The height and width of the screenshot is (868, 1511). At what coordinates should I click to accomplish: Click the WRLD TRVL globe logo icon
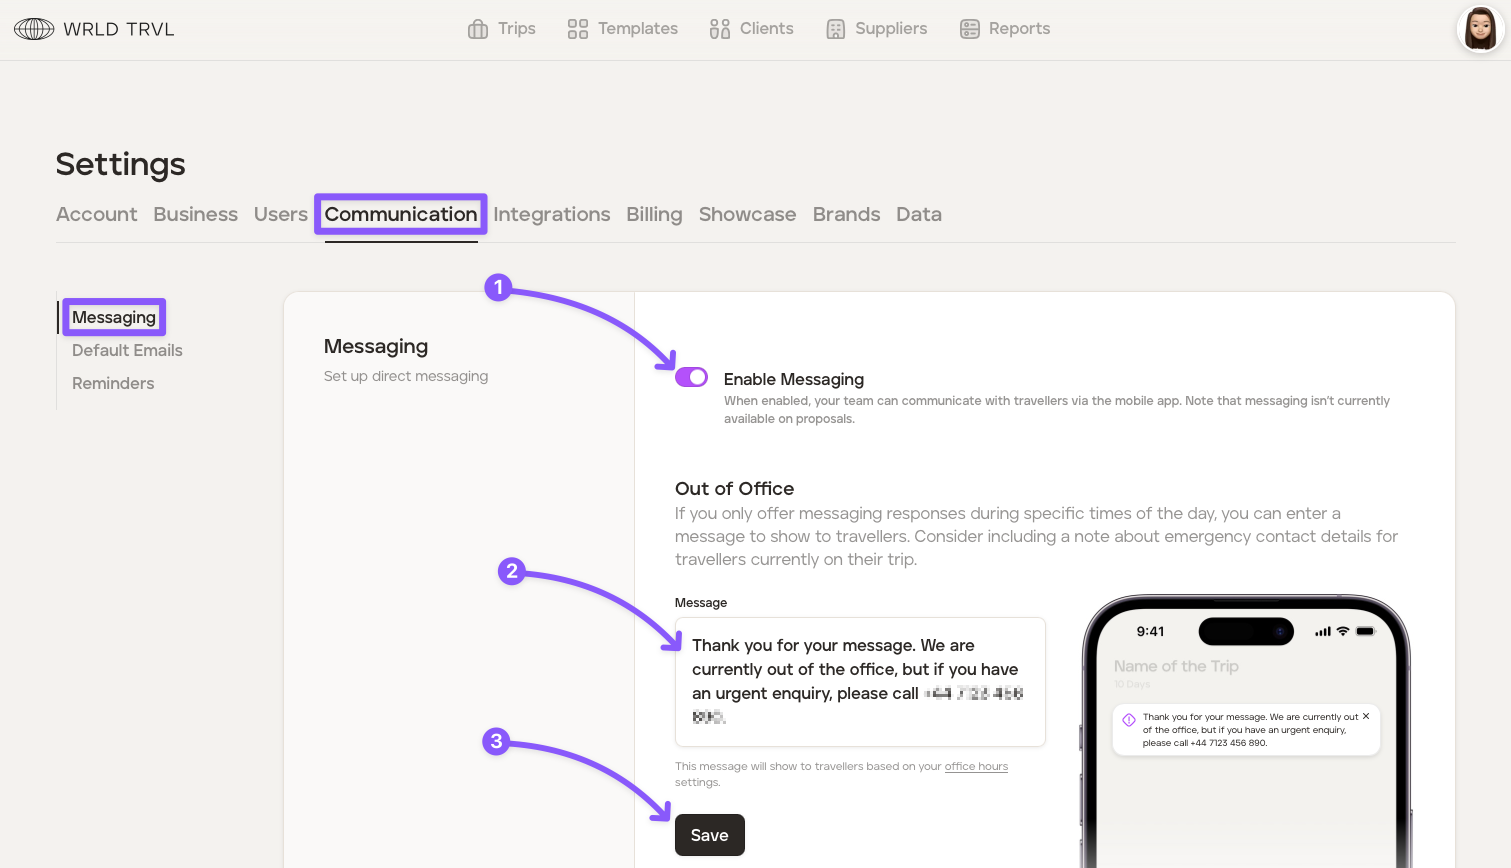(34, 29)
